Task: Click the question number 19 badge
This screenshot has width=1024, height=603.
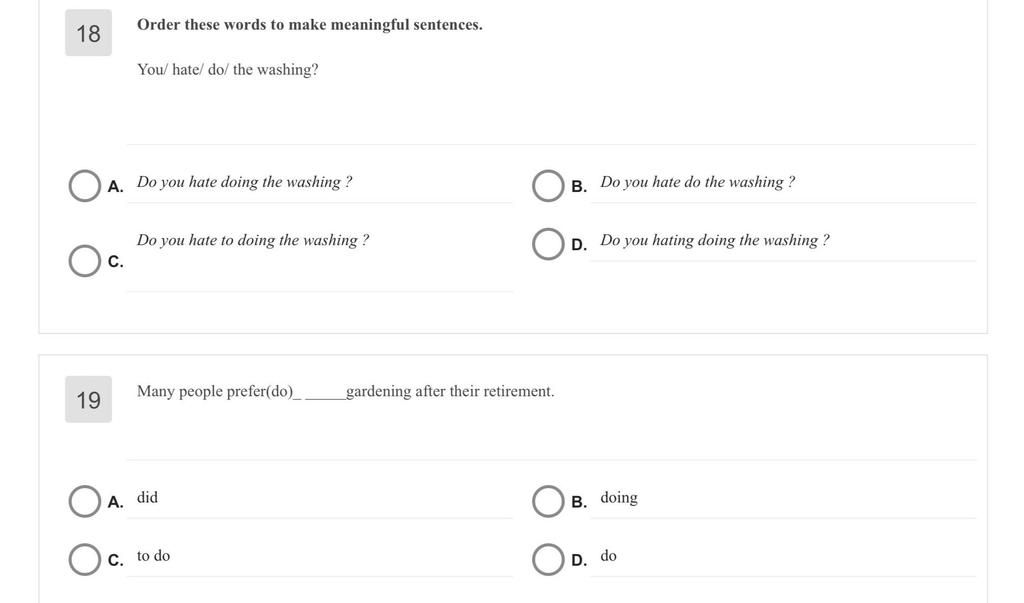Action: (x=88, y=399)
